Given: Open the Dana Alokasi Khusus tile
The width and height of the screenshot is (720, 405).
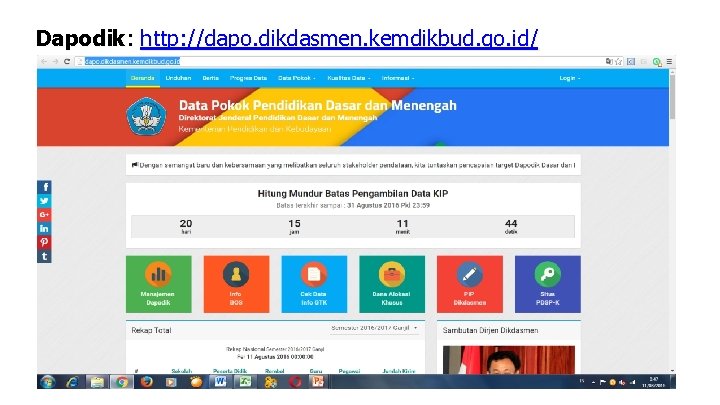Looking at the screenshot, I should [x=392, y=284].
